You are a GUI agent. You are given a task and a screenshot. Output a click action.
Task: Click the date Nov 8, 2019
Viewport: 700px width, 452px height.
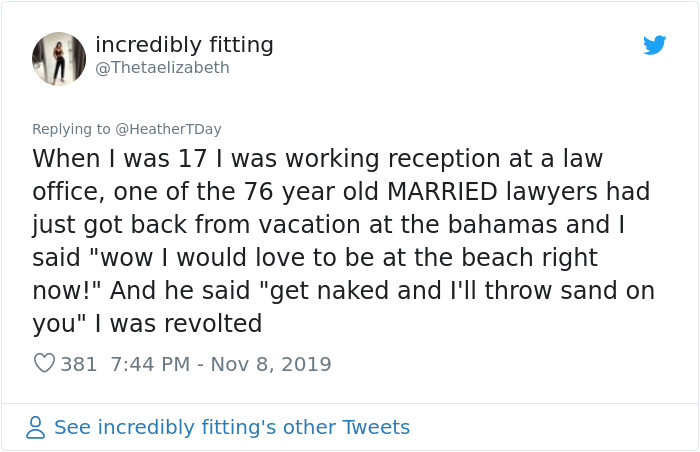[x=273, y=364]
